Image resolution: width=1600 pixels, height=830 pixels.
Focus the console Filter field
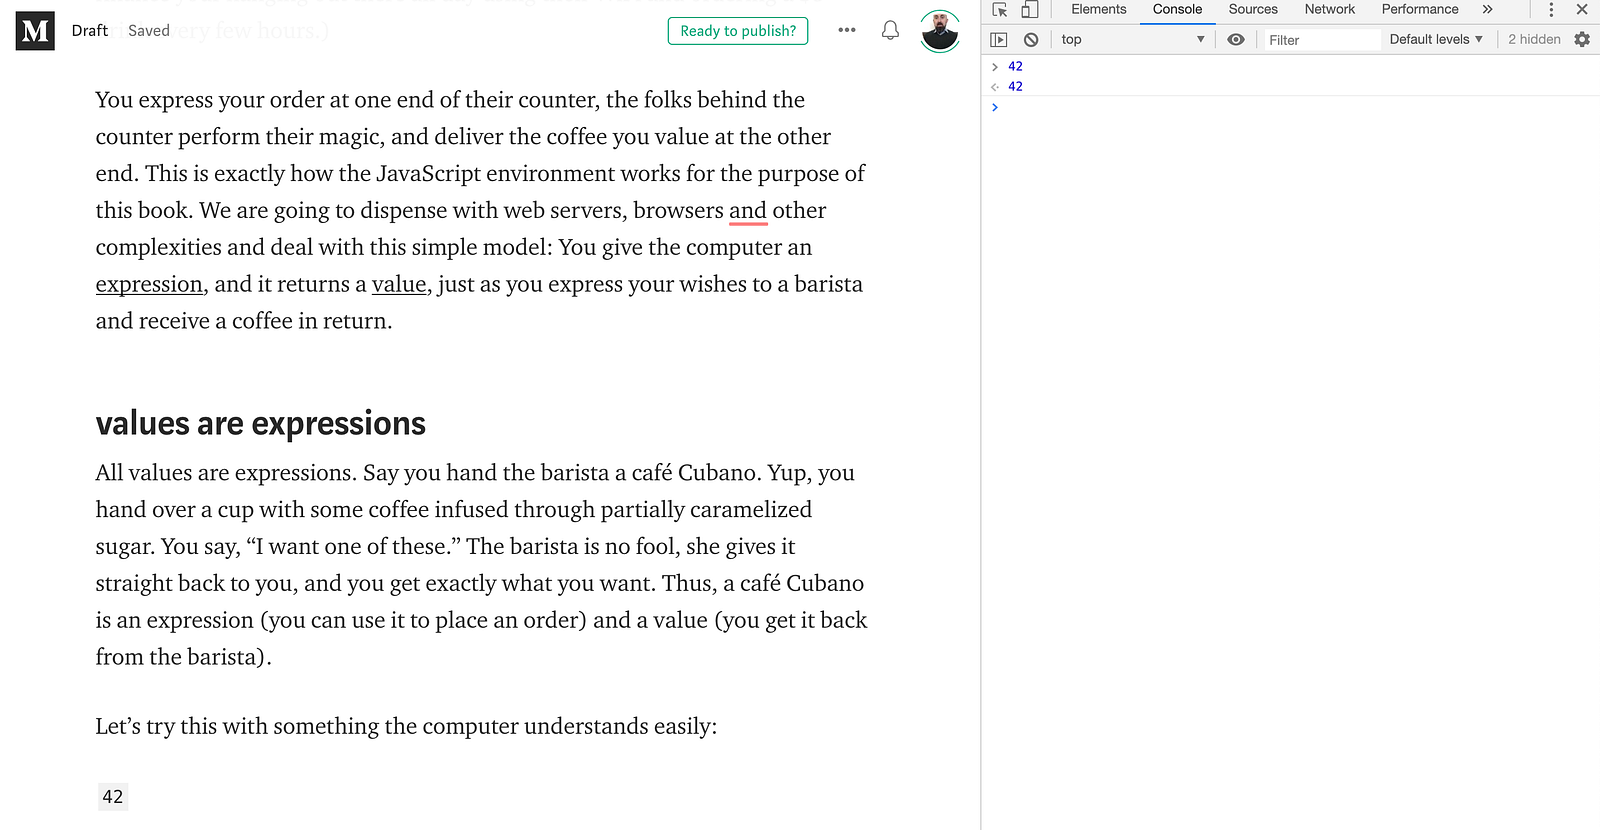[x=1322, y=40]
